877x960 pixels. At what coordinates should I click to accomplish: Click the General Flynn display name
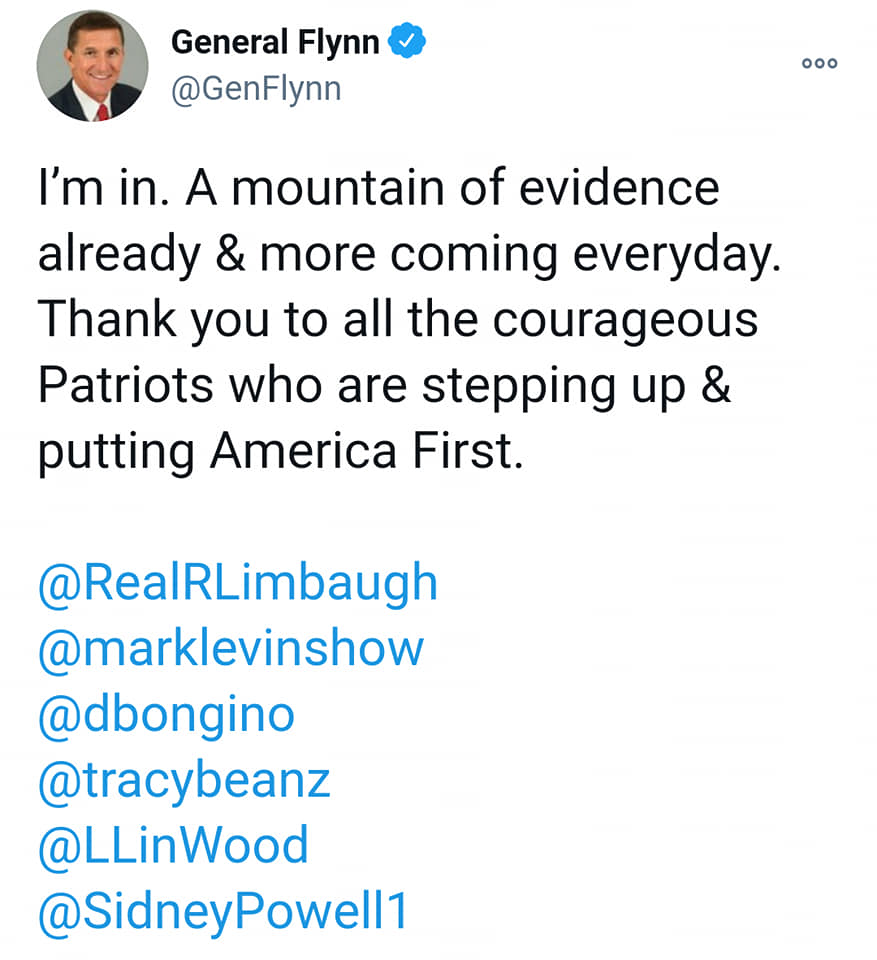coord(275,42)
